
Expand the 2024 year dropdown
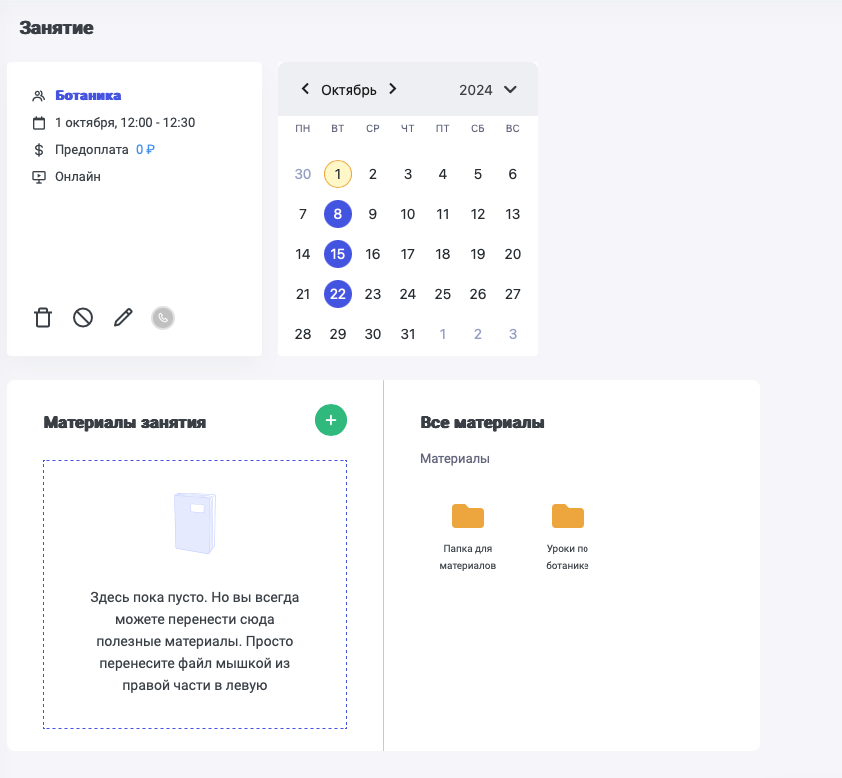pos(510,90)
